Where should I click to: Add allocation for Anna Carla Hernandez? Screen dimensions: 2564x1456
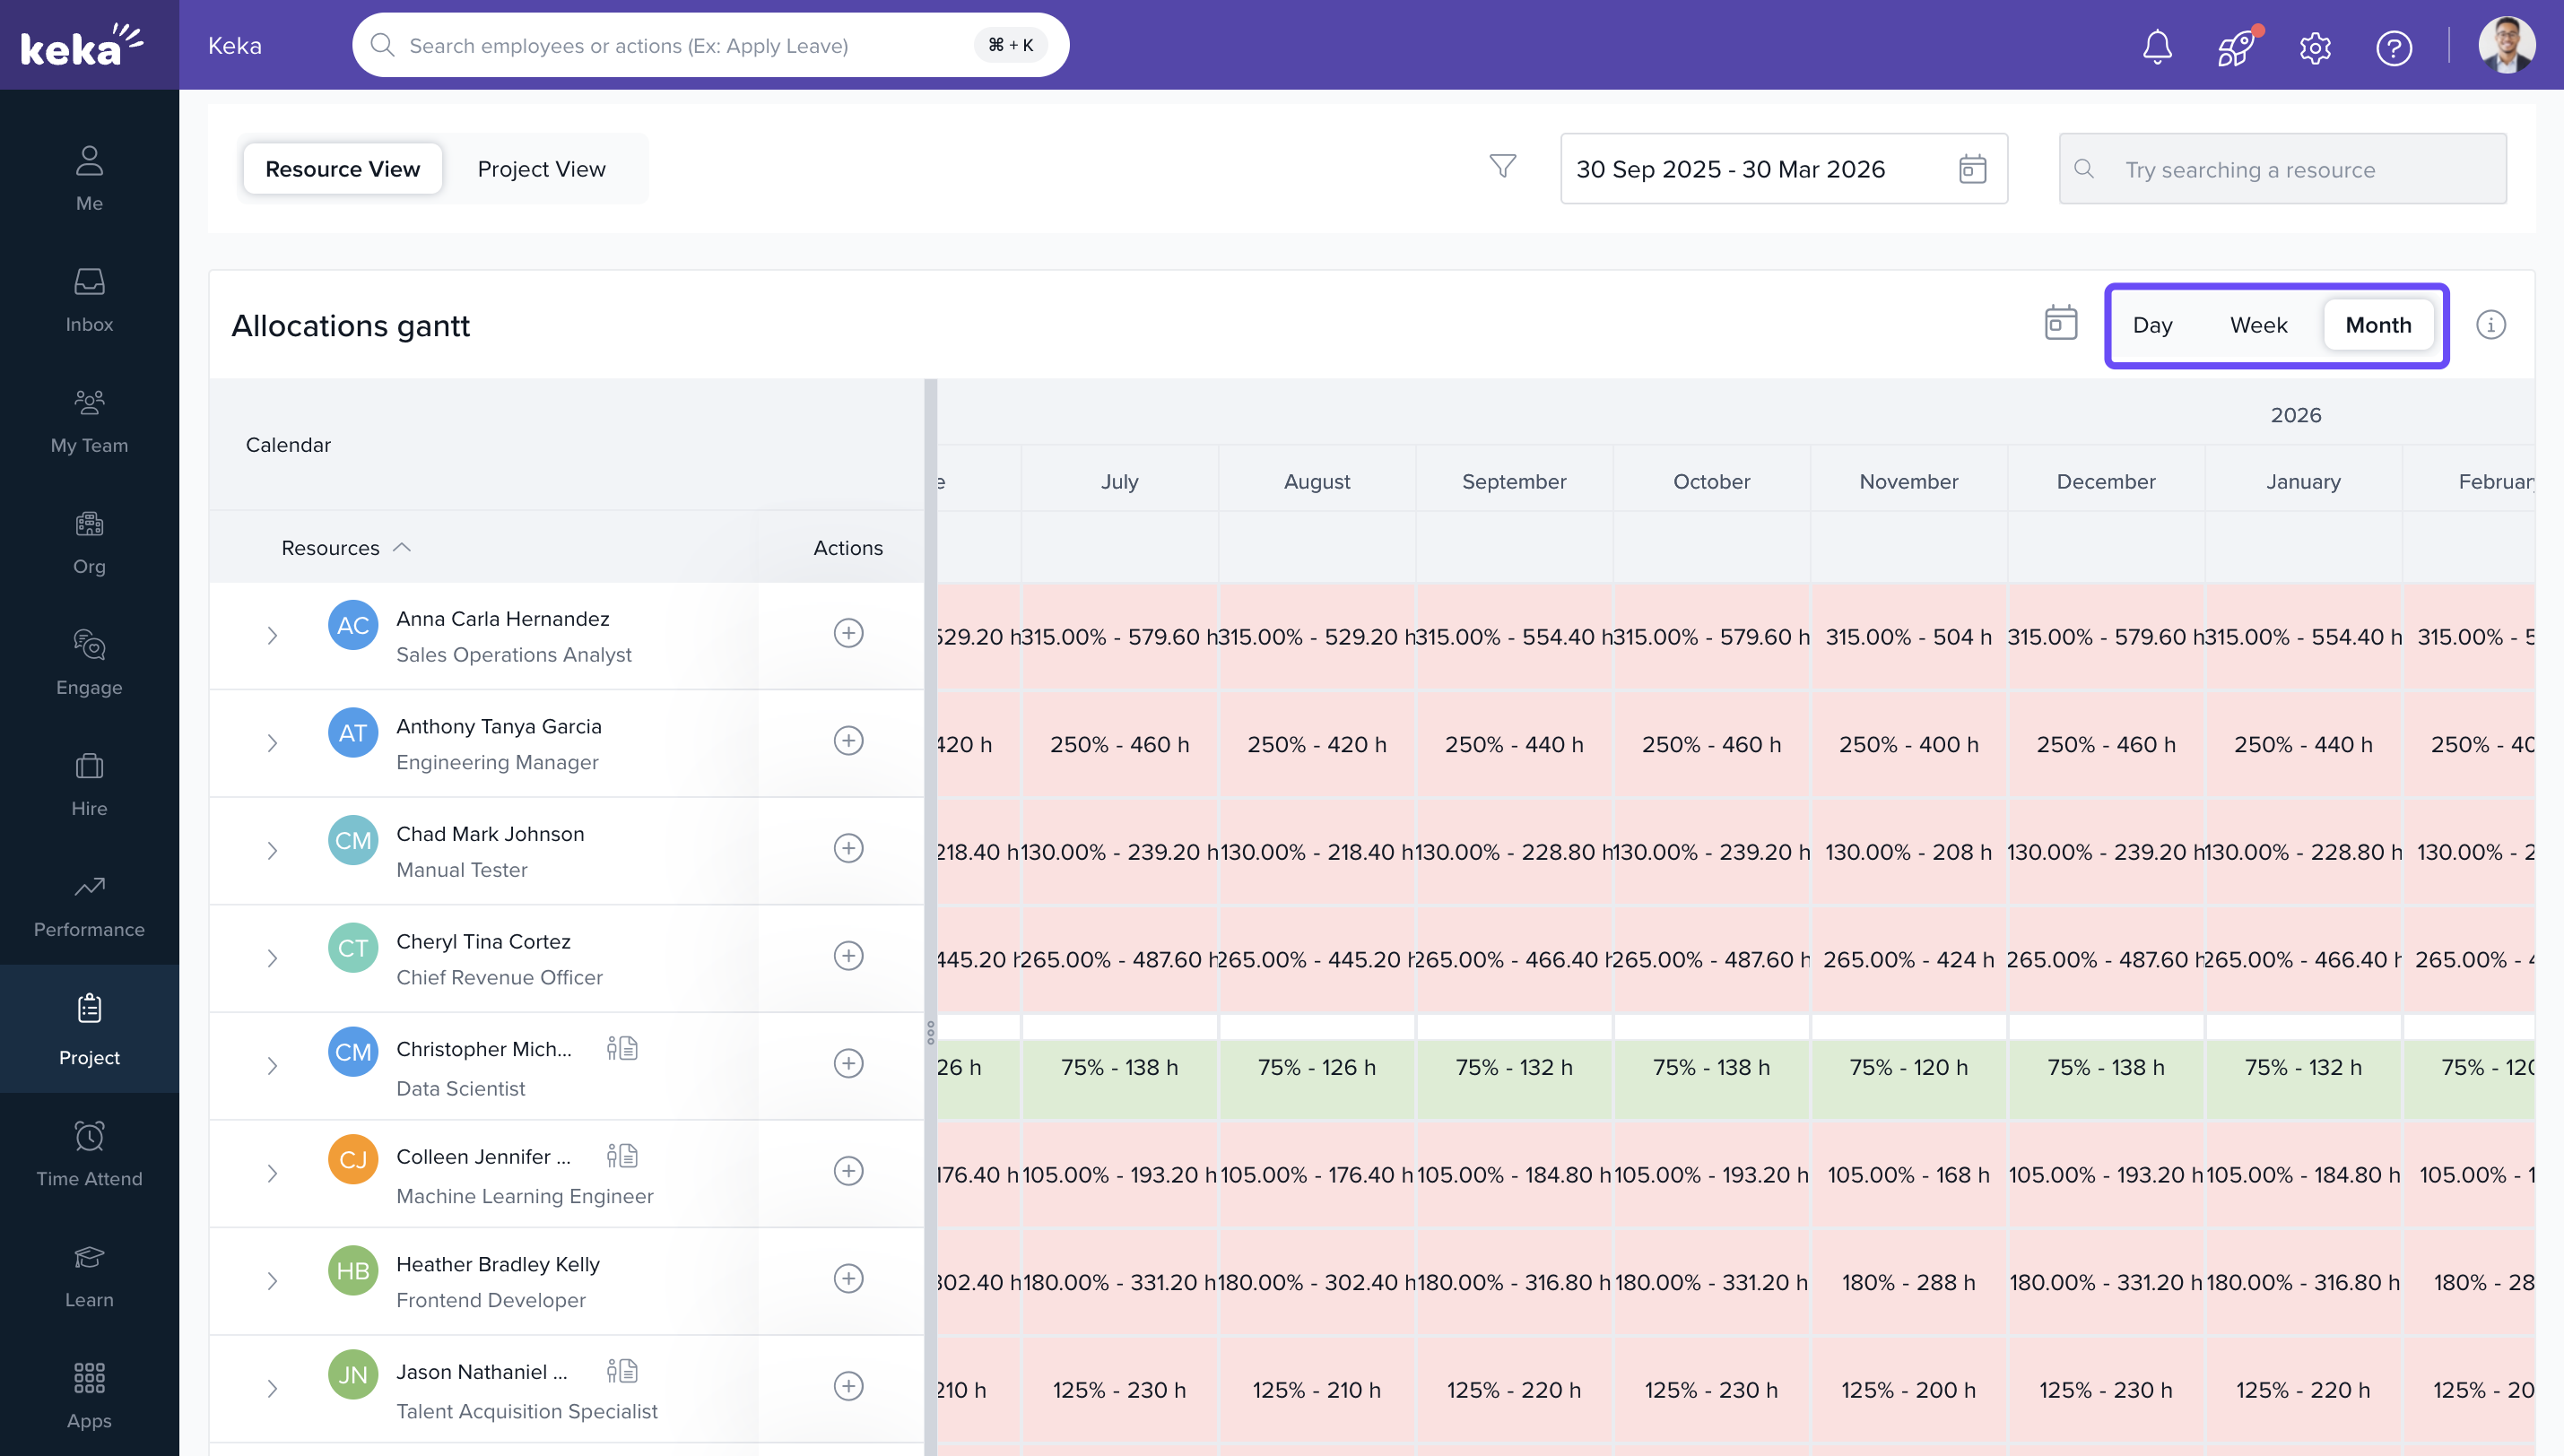pos(848,633)
